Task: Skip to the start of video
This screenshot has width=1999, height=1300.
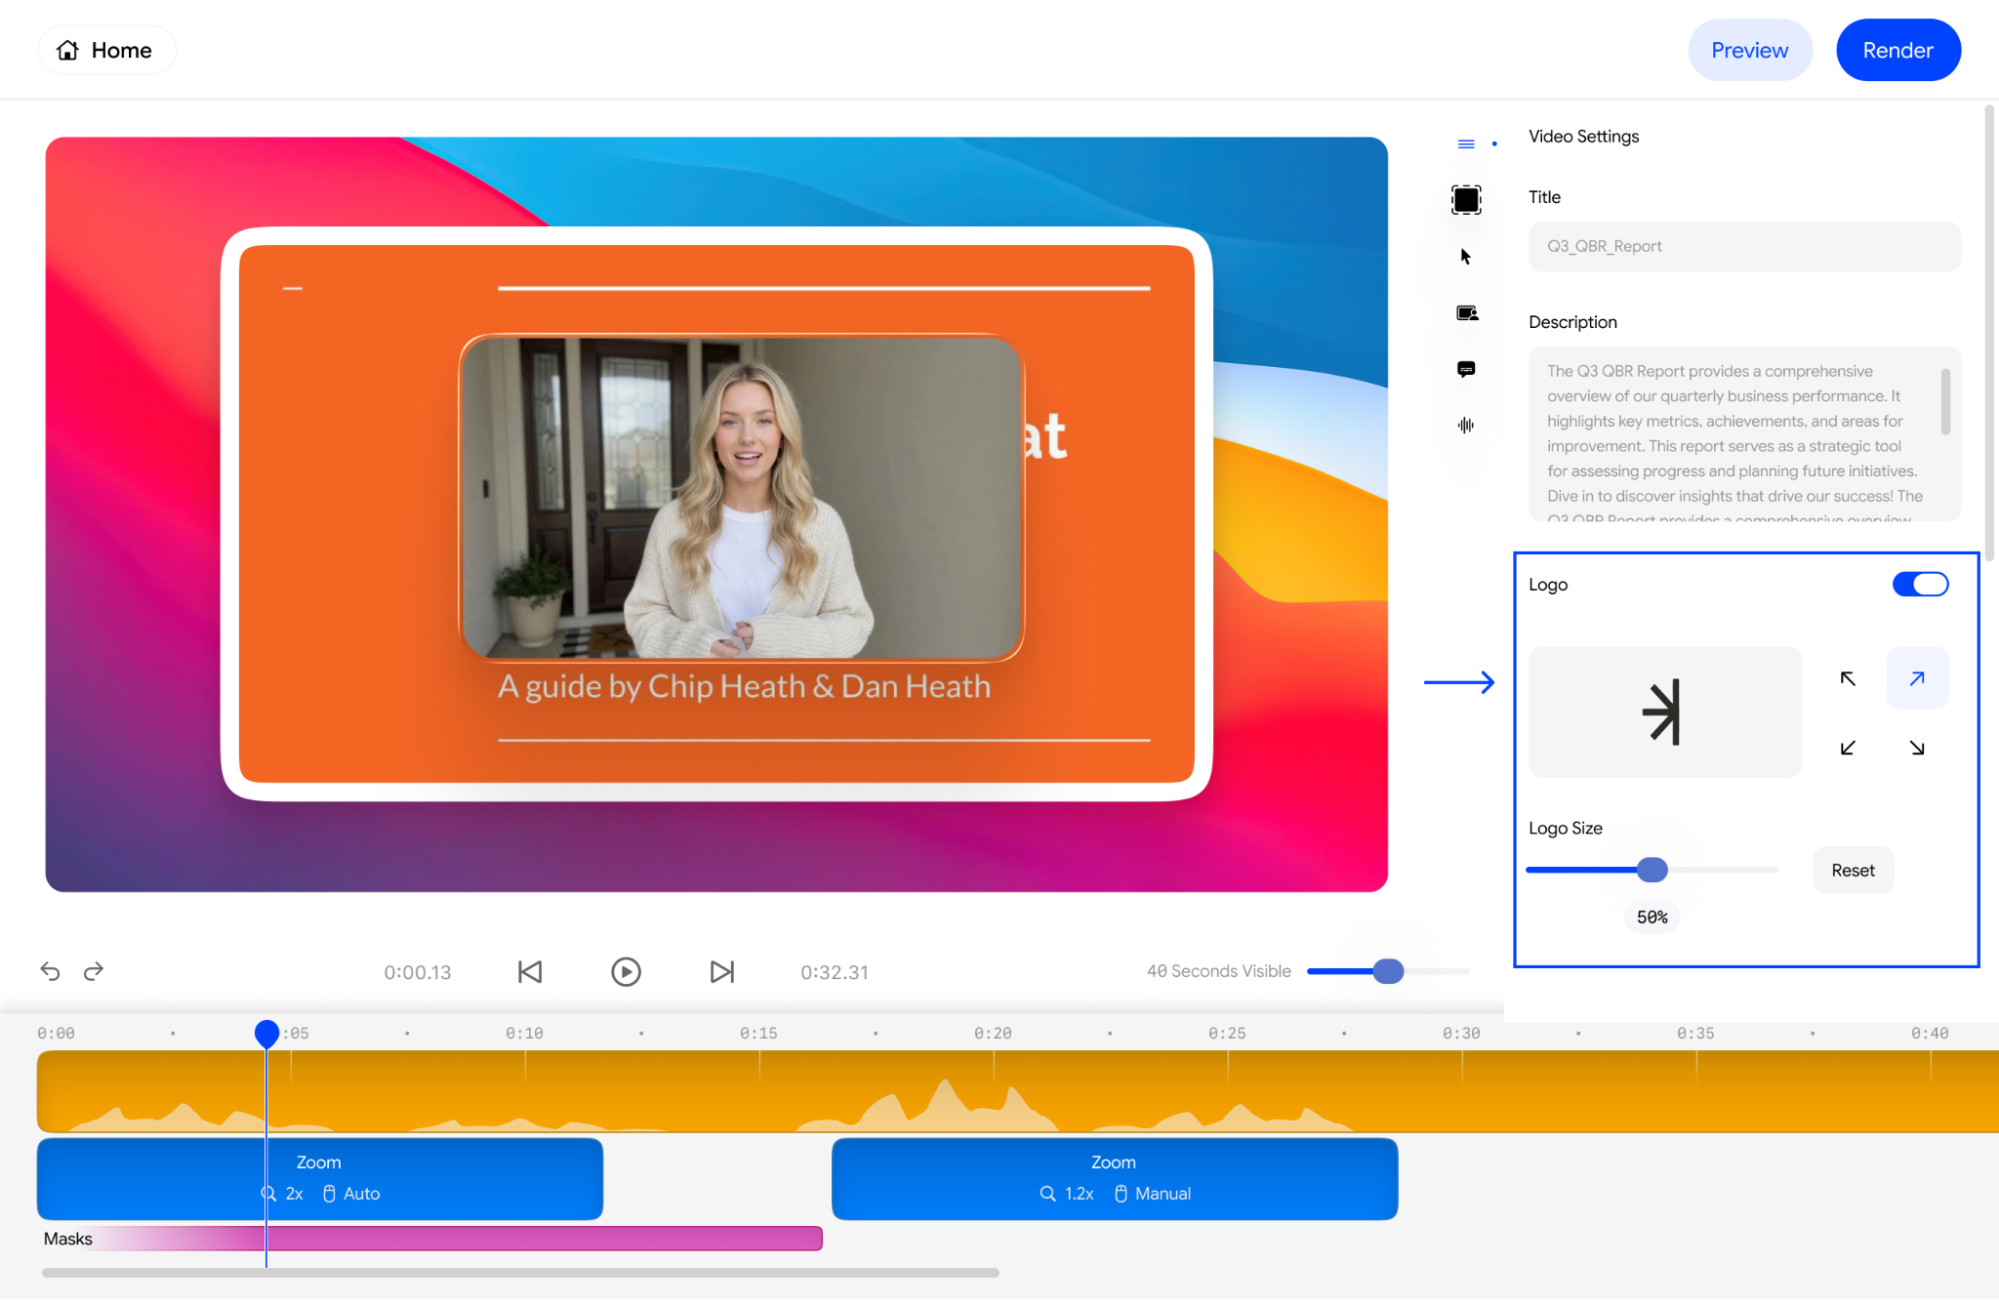Action: [530, 972]
